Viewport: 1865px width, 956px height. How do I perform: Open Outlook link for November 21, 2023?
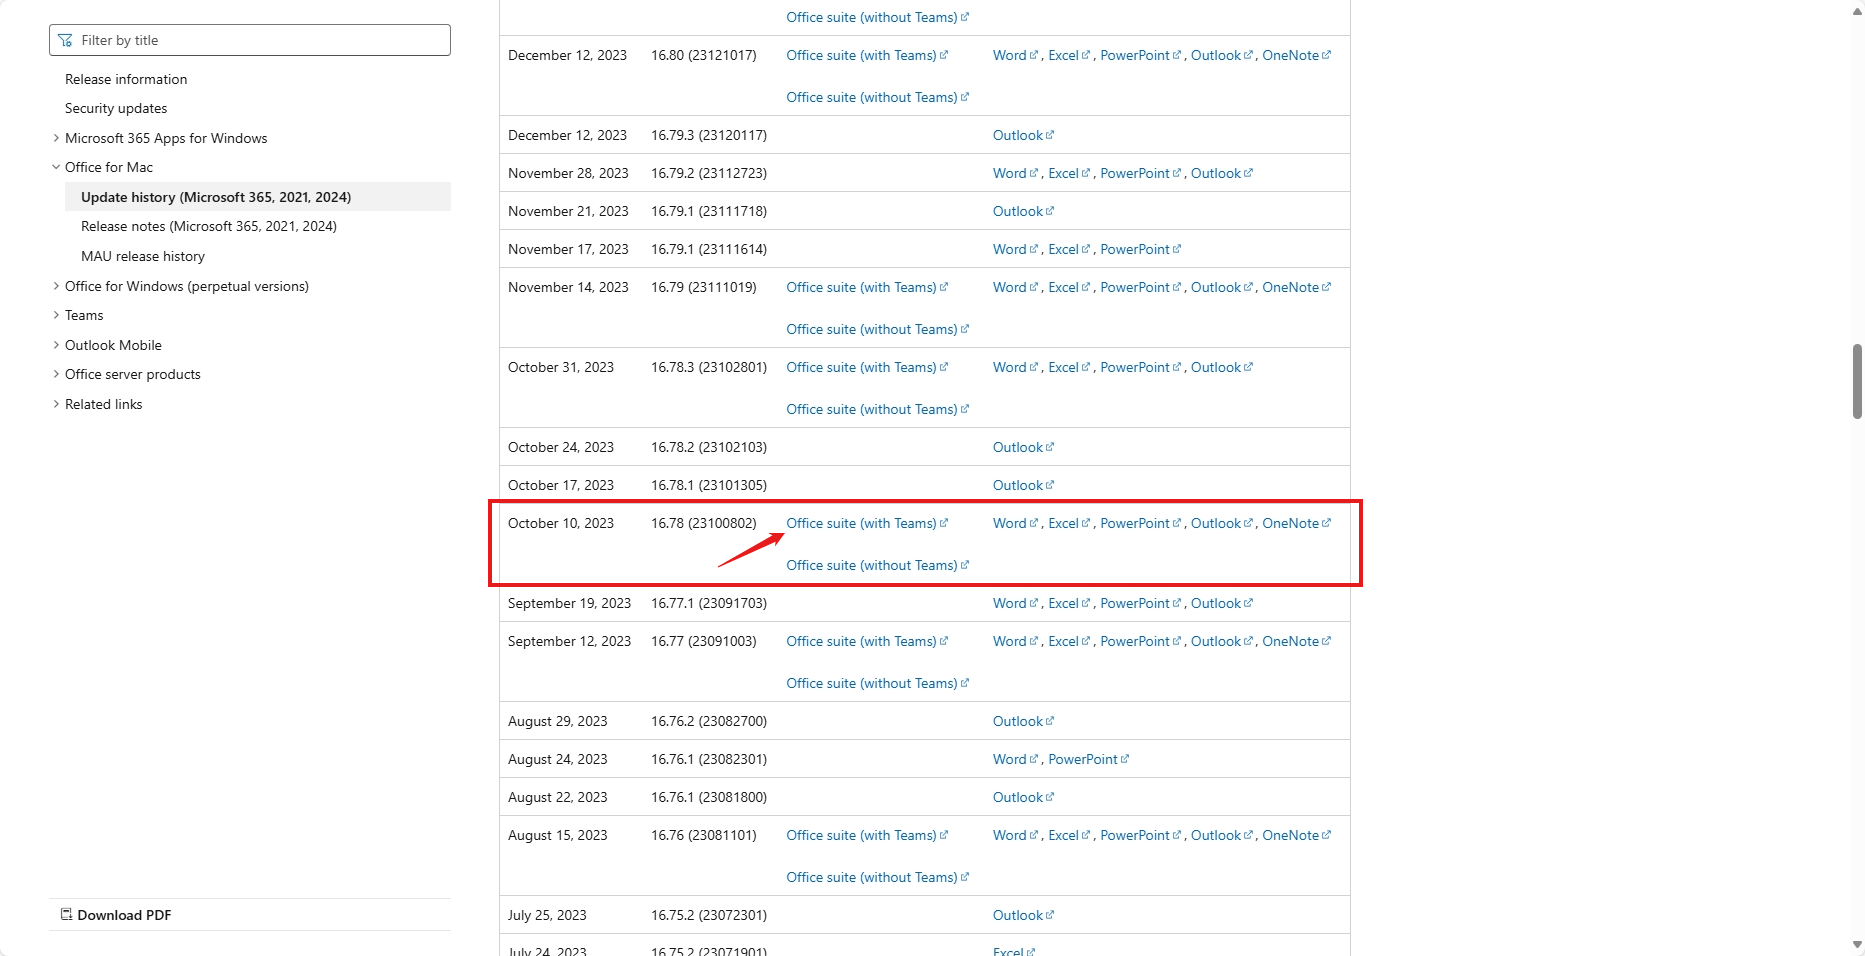click(1023, 211)
